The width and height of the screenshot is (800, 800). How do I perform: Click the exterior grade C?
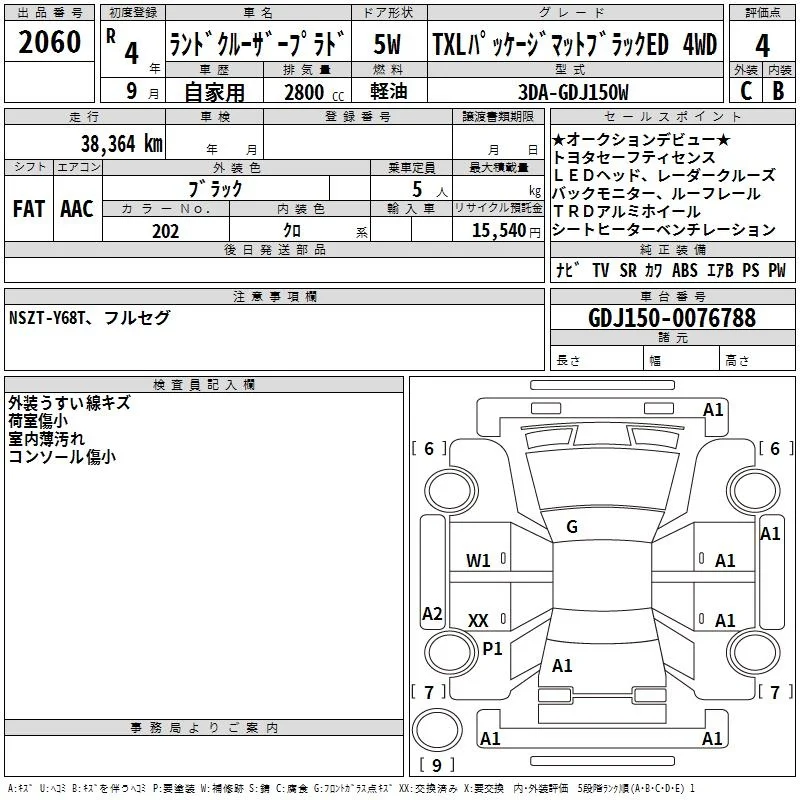[x=746, y=91]
